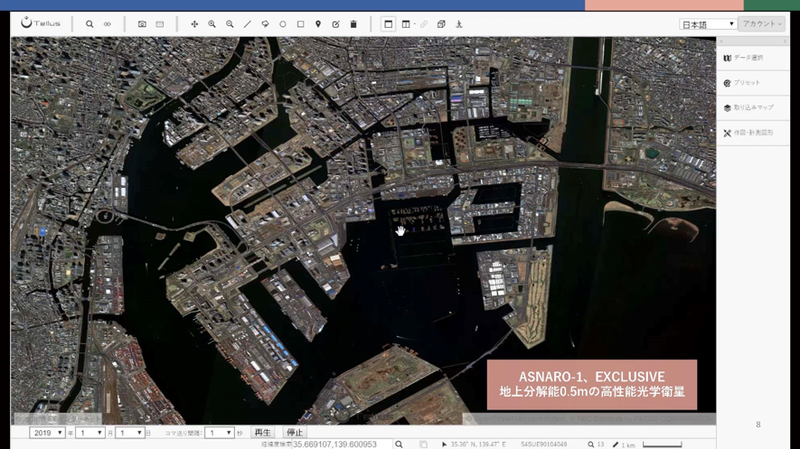Screen dimensions: 800x449
Task: Click the coordinate search magnifier button
Action: click(x=399, y=444)
